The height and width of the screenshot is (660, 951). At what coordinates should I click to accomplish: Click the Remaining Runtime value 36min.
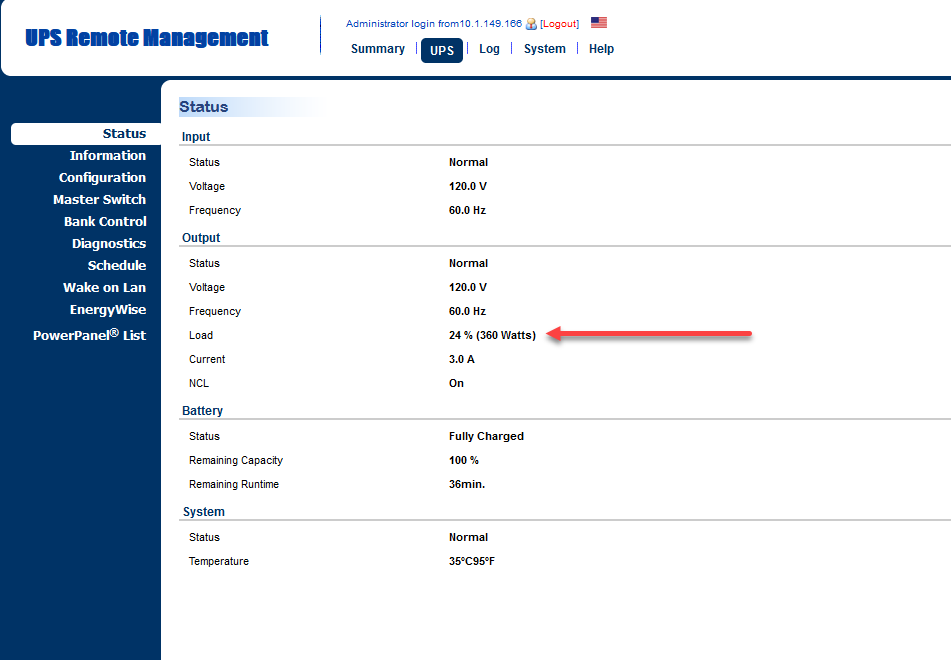point(467,484)
